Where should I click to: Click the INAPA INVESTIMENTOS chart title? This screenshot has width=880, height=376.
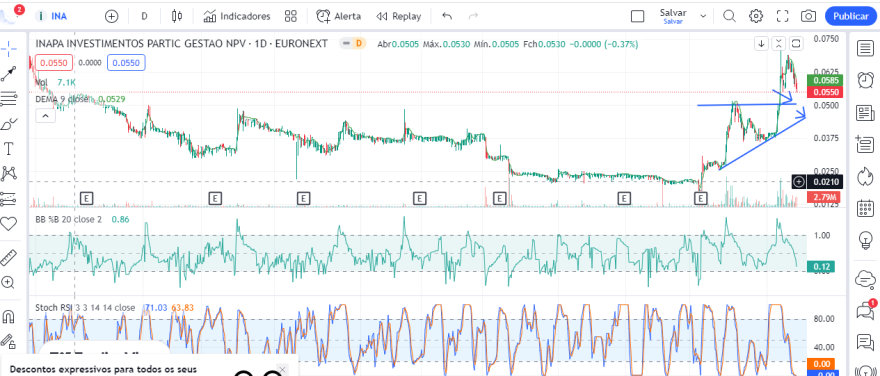coord(181,43)
